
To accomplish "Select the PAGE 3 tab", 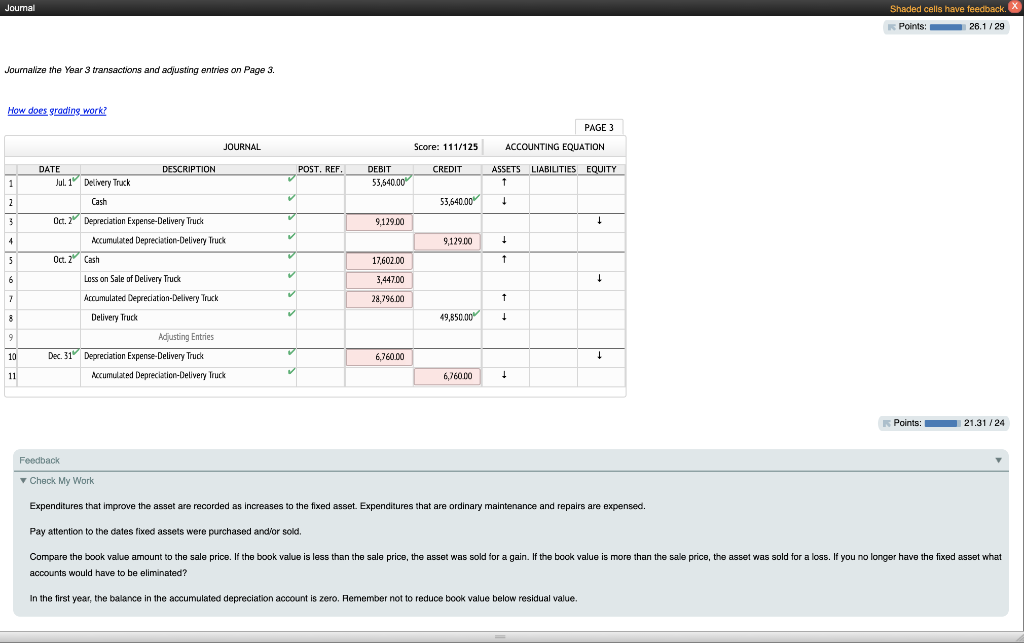I will [598, 127].
